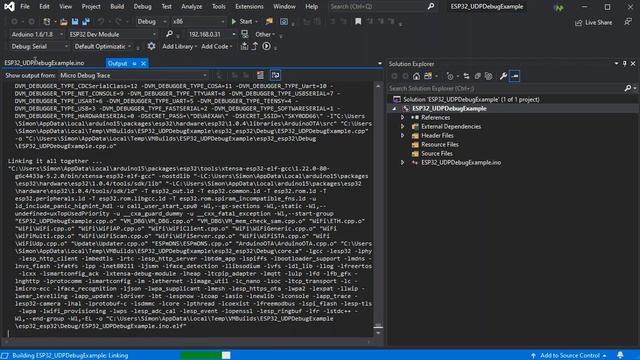Click Pending Changes Filter clock icon
The height and width of the screenshot is (360, 640).
tap(450, 76)
